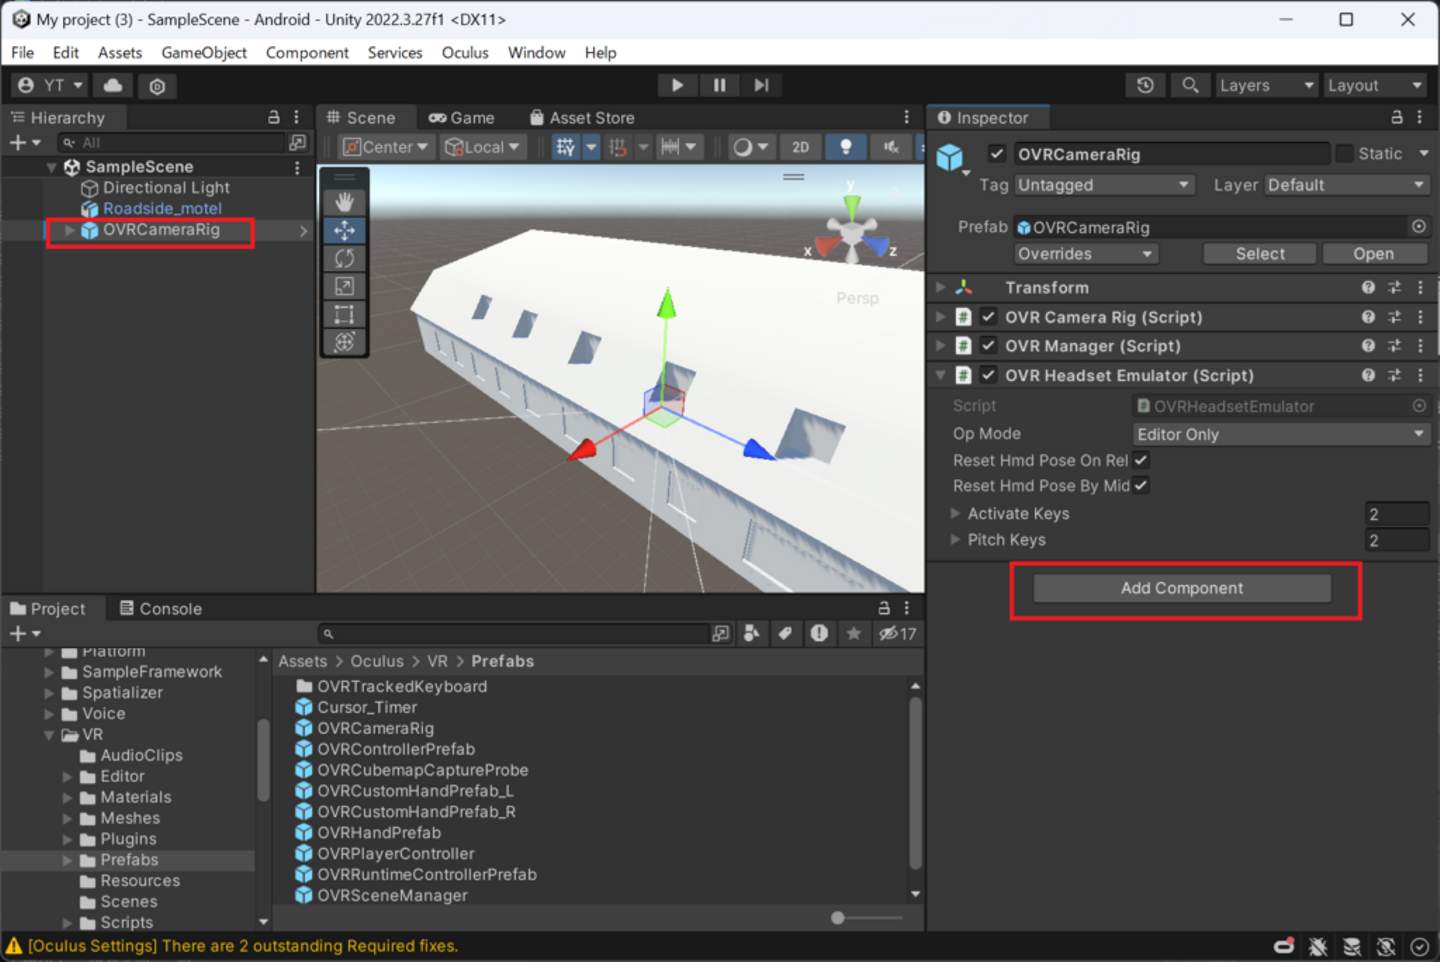Open the Op Mode dropdown
The width and height of the screenshot is (1440, 962).
point(1280,434)
